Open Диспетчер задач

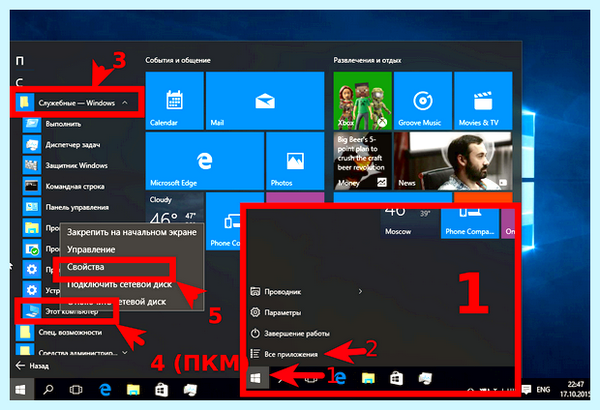coord(73,145)
